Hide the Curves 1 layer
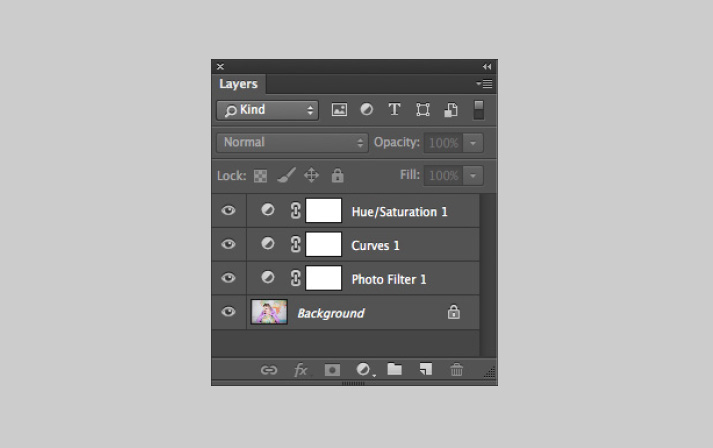713x448 pixels. [x=228, y=244]
